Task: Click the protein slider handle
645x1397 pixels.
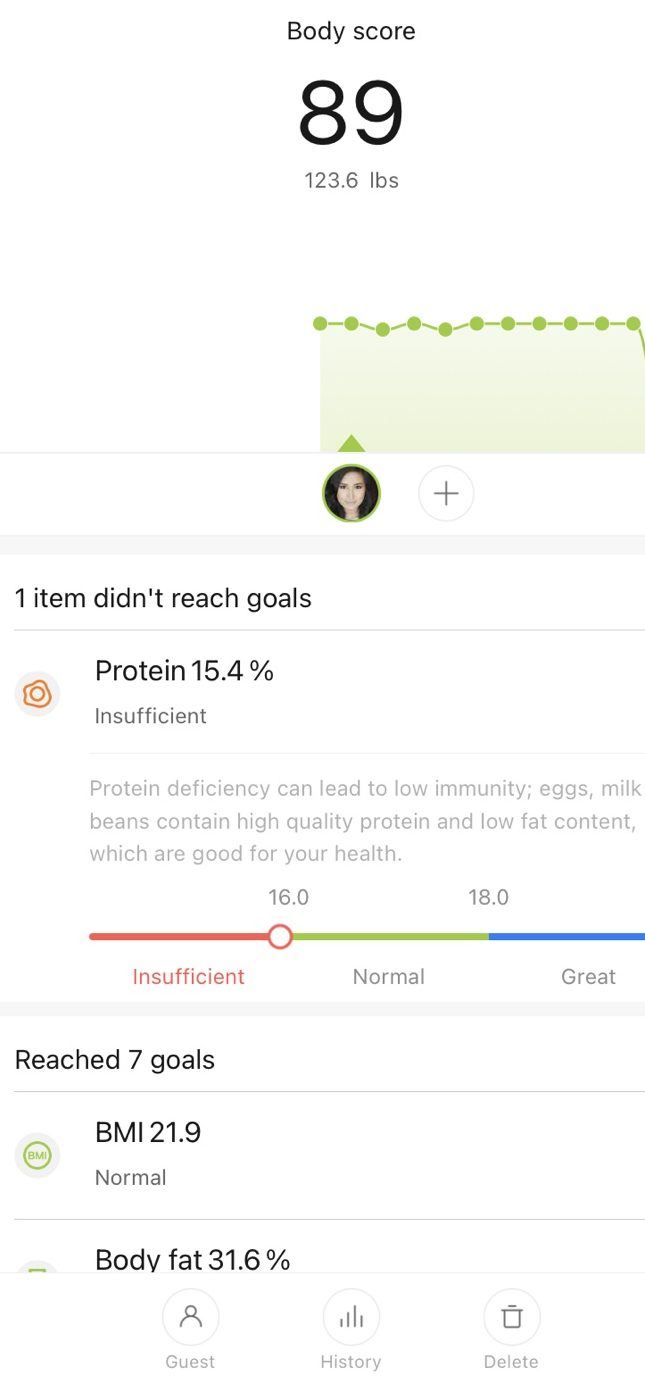Action: click(280, 937)
